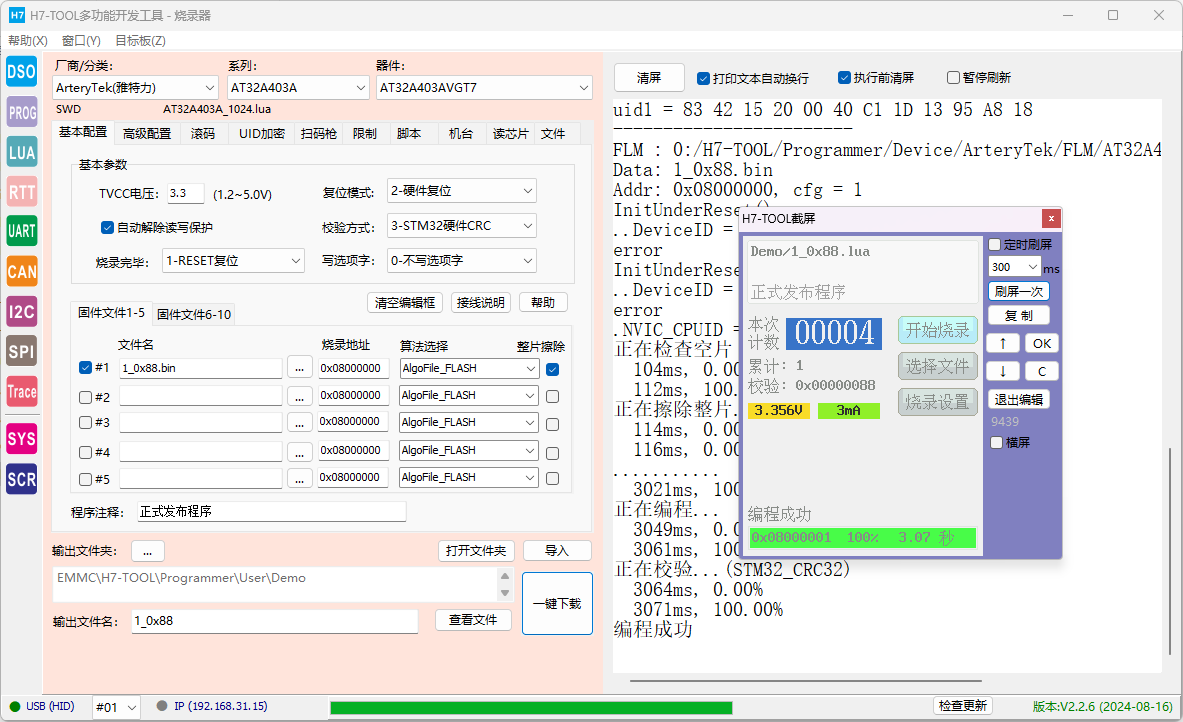Open the DSO oscilloscope sidebar tool
1183x722 pixels.
[21, 72]
